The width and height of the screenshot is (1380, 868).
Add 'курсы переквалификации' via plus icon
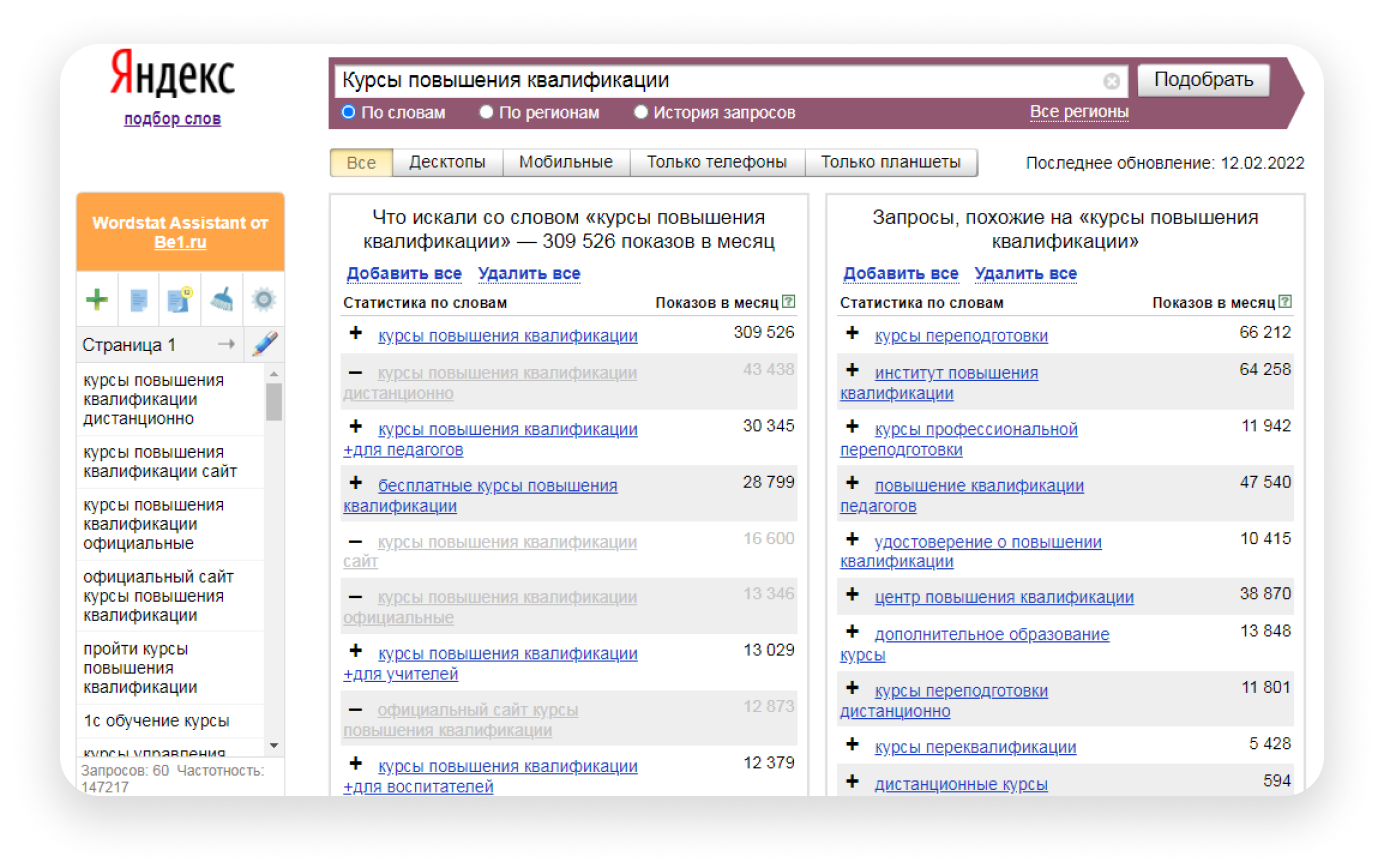[852, 745]
